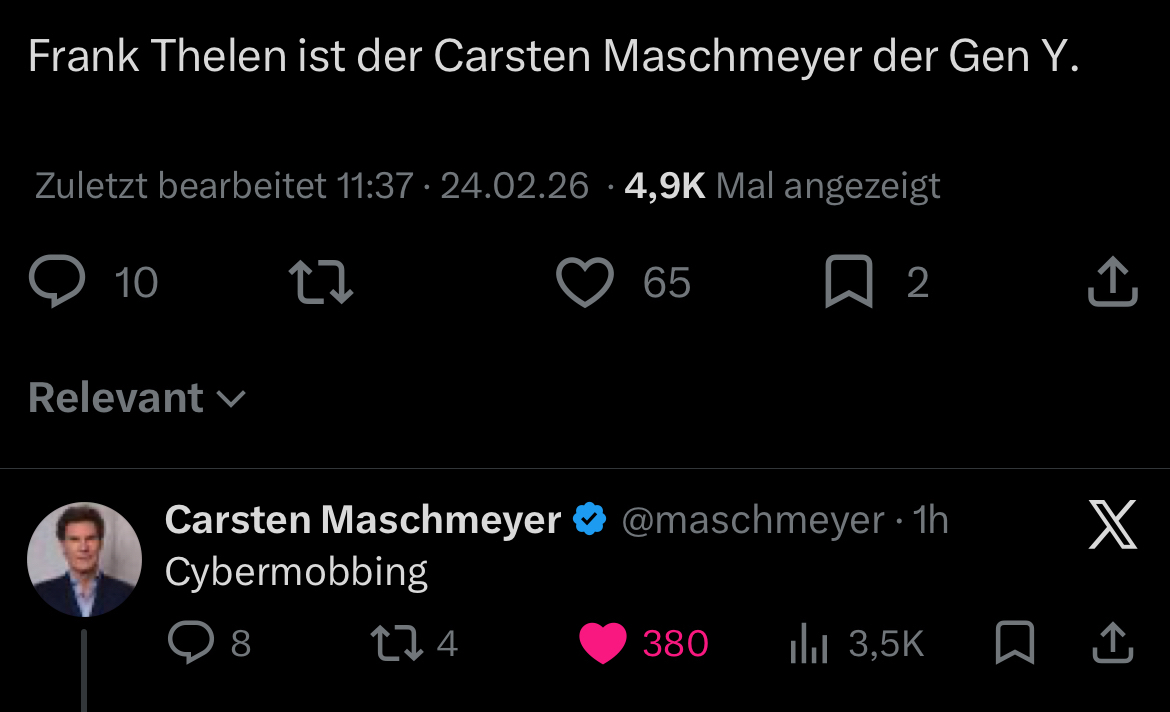
Task: Bookmark the main post
Action: coord(847,283)
